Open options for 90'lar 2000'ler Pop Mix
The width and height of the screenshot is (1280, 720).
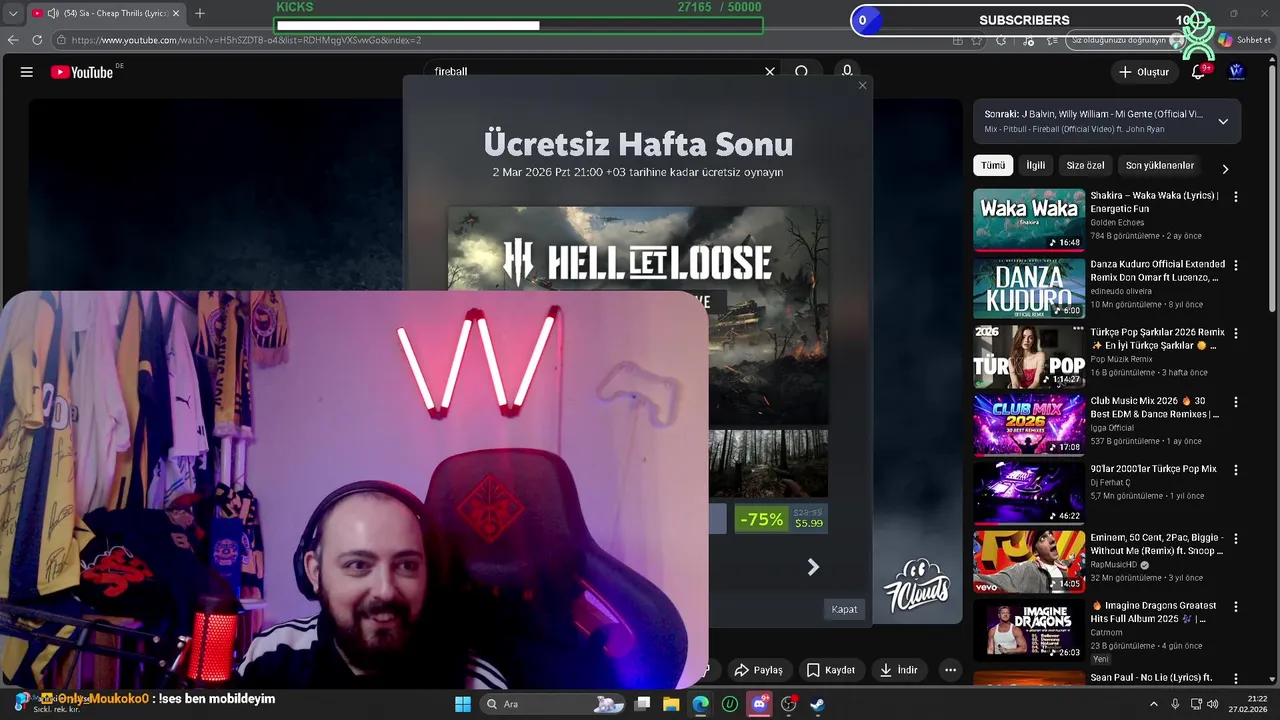point(1236,470)
